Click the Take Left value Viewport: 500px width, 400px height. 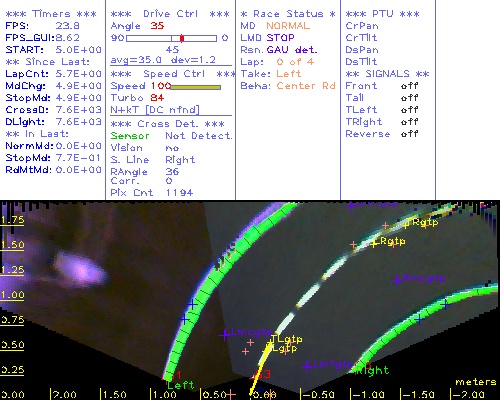pos(289,74)
